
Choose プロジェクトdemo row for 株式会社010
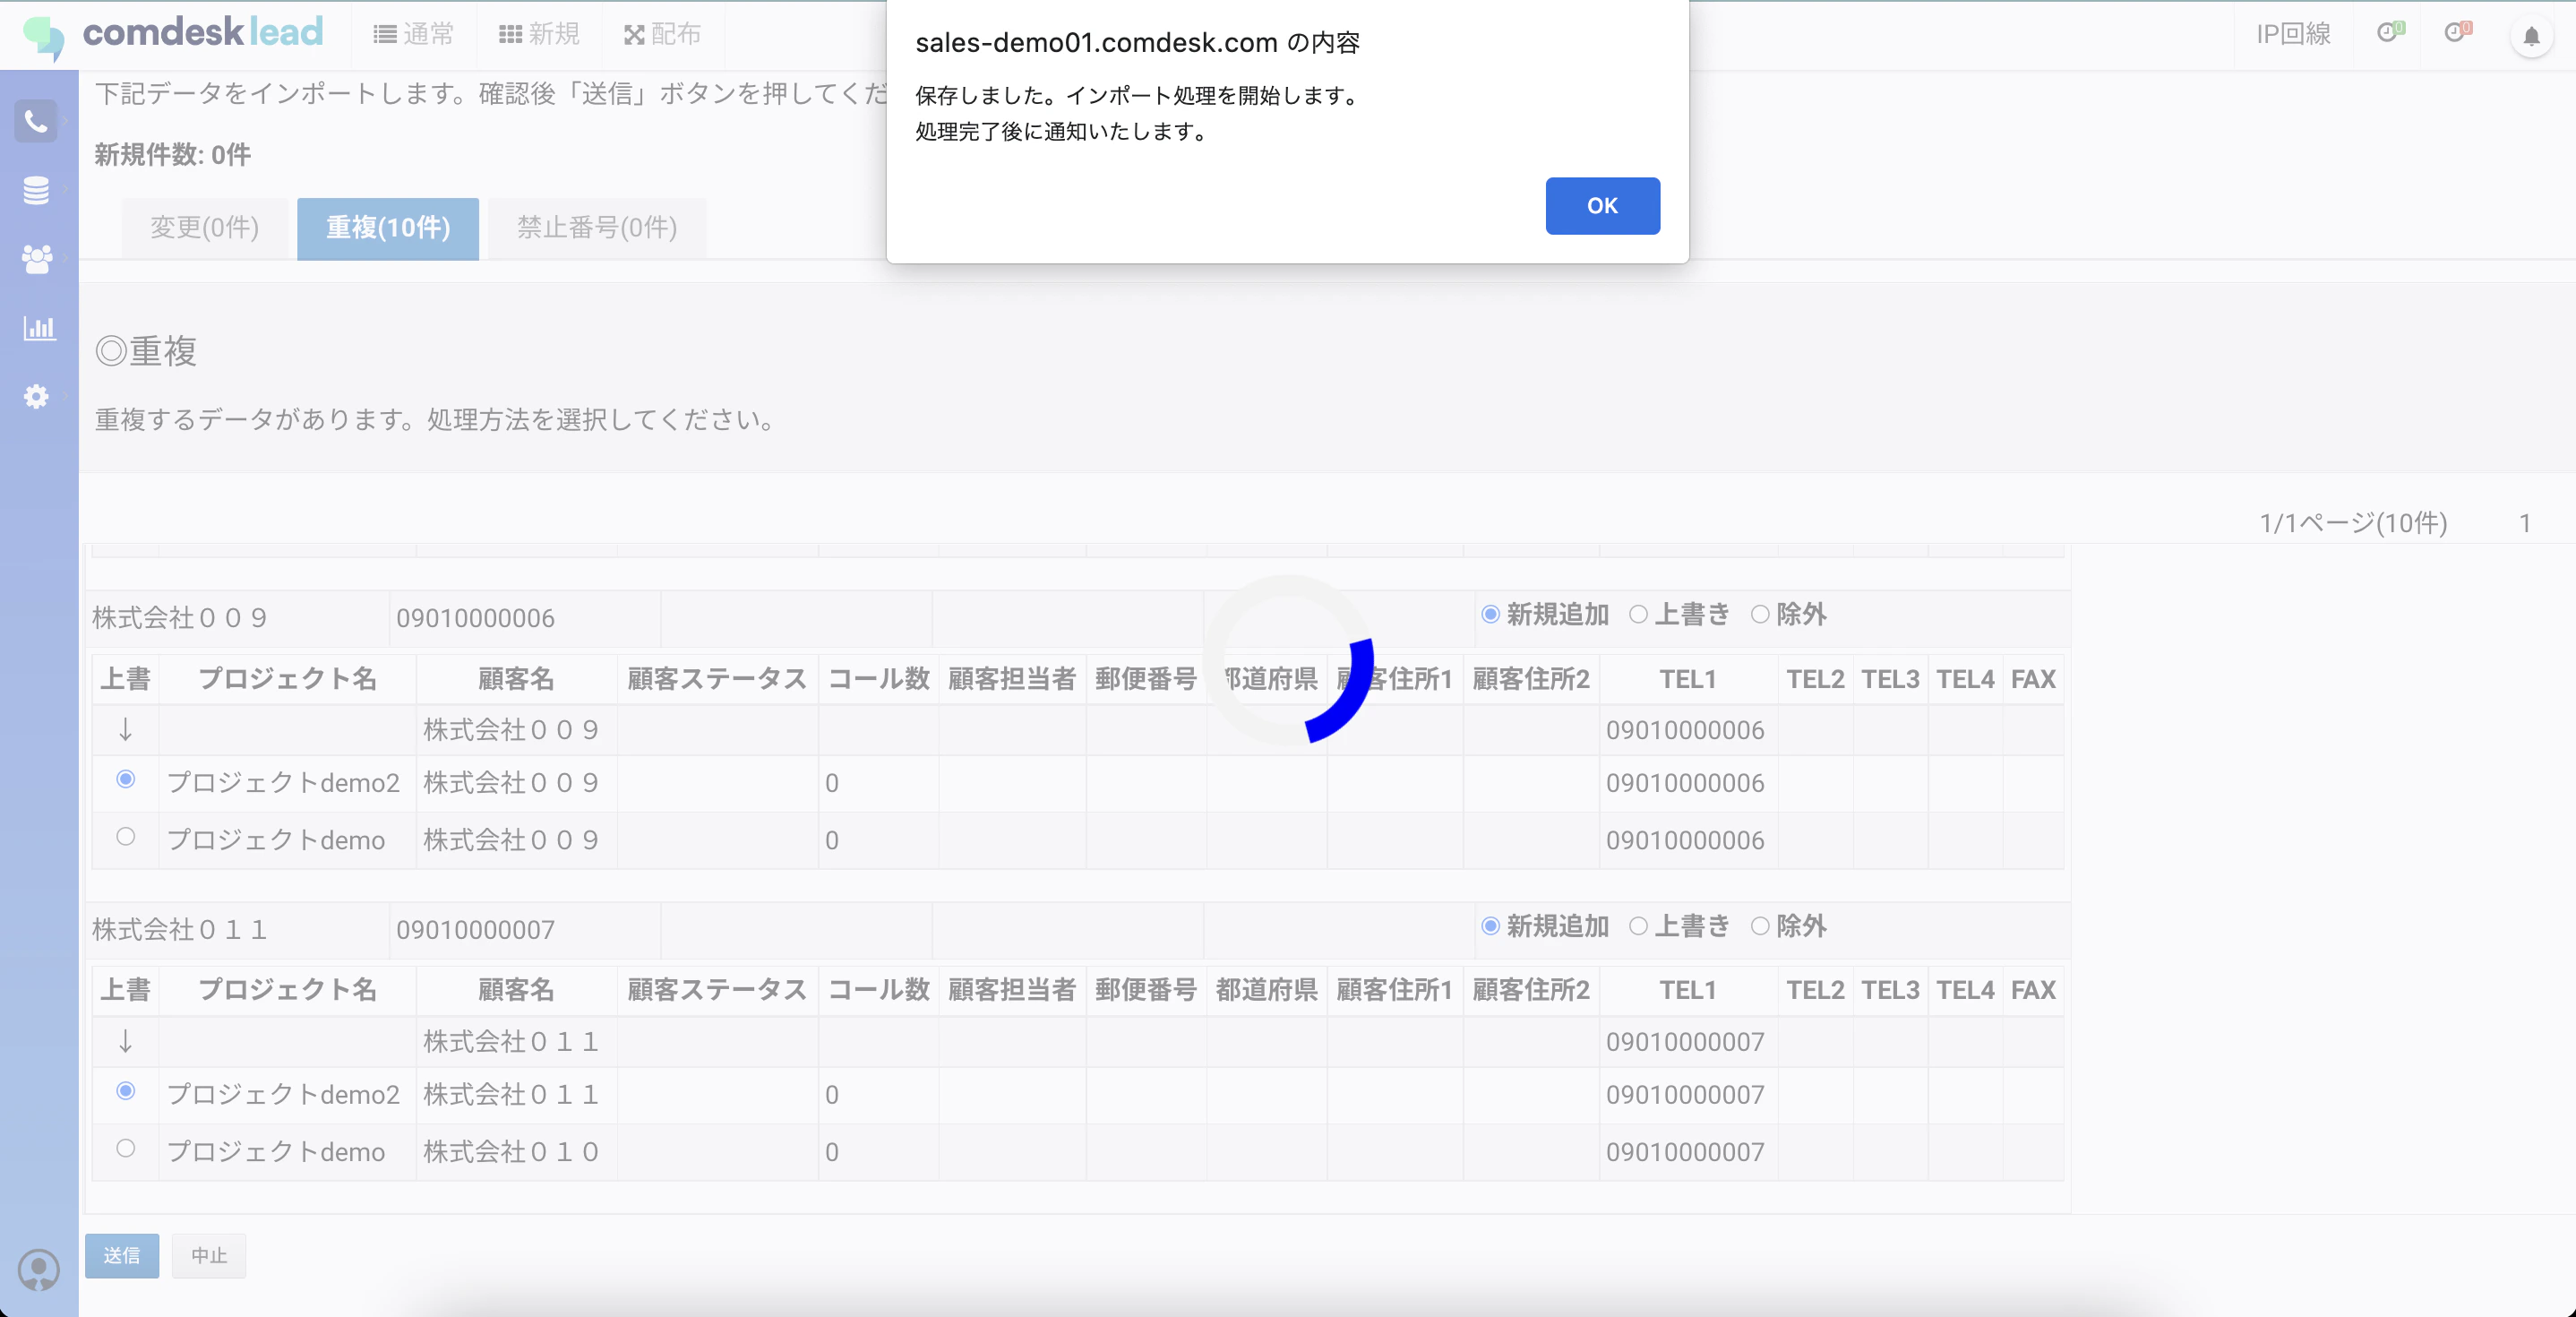click(125, 1148)
